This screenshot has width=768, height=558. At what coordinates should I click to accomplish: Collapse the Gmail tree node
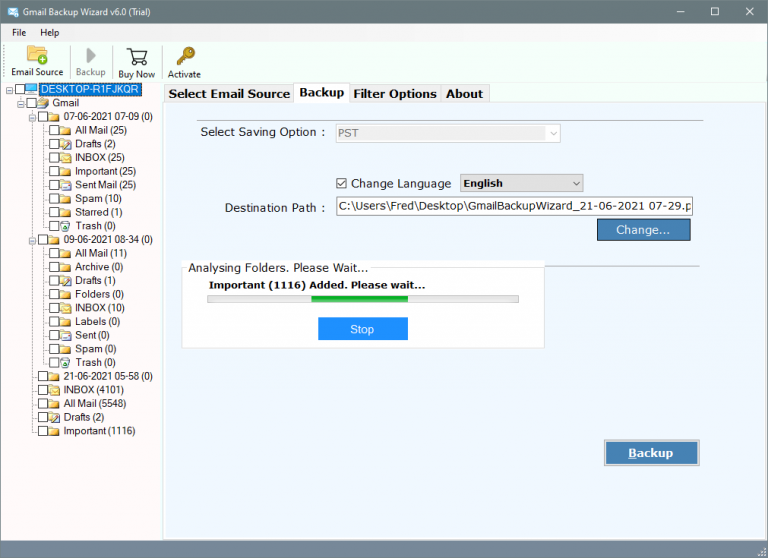(x=21, y=104)
